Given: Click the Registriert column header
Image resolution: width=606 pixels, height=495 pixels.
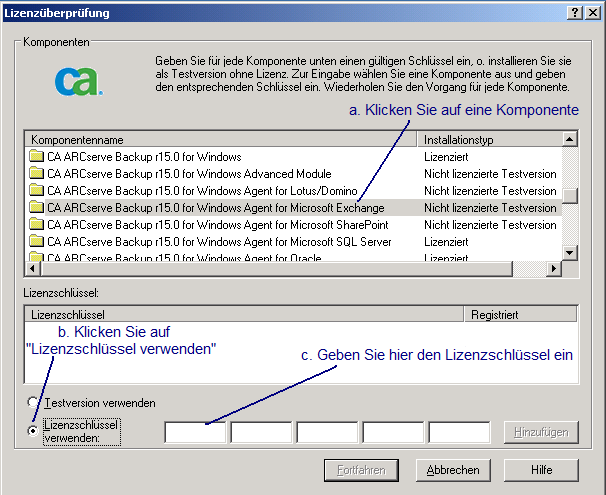Looking at the screenshot, I should click(x=520, y=315).
